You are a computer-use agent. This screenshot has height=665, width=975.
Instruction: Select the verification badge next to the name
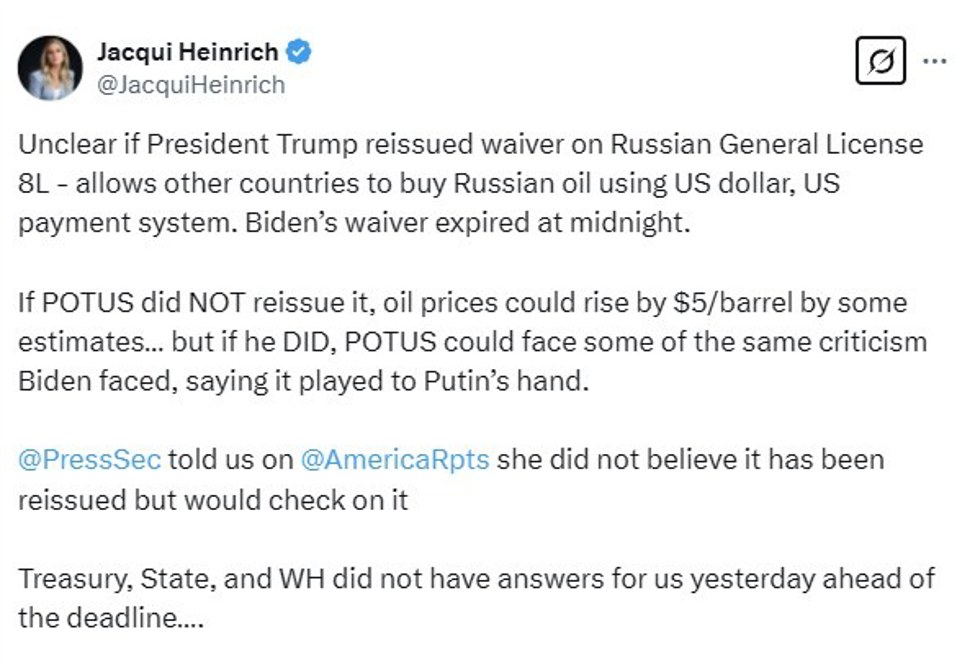pos(301,52)
